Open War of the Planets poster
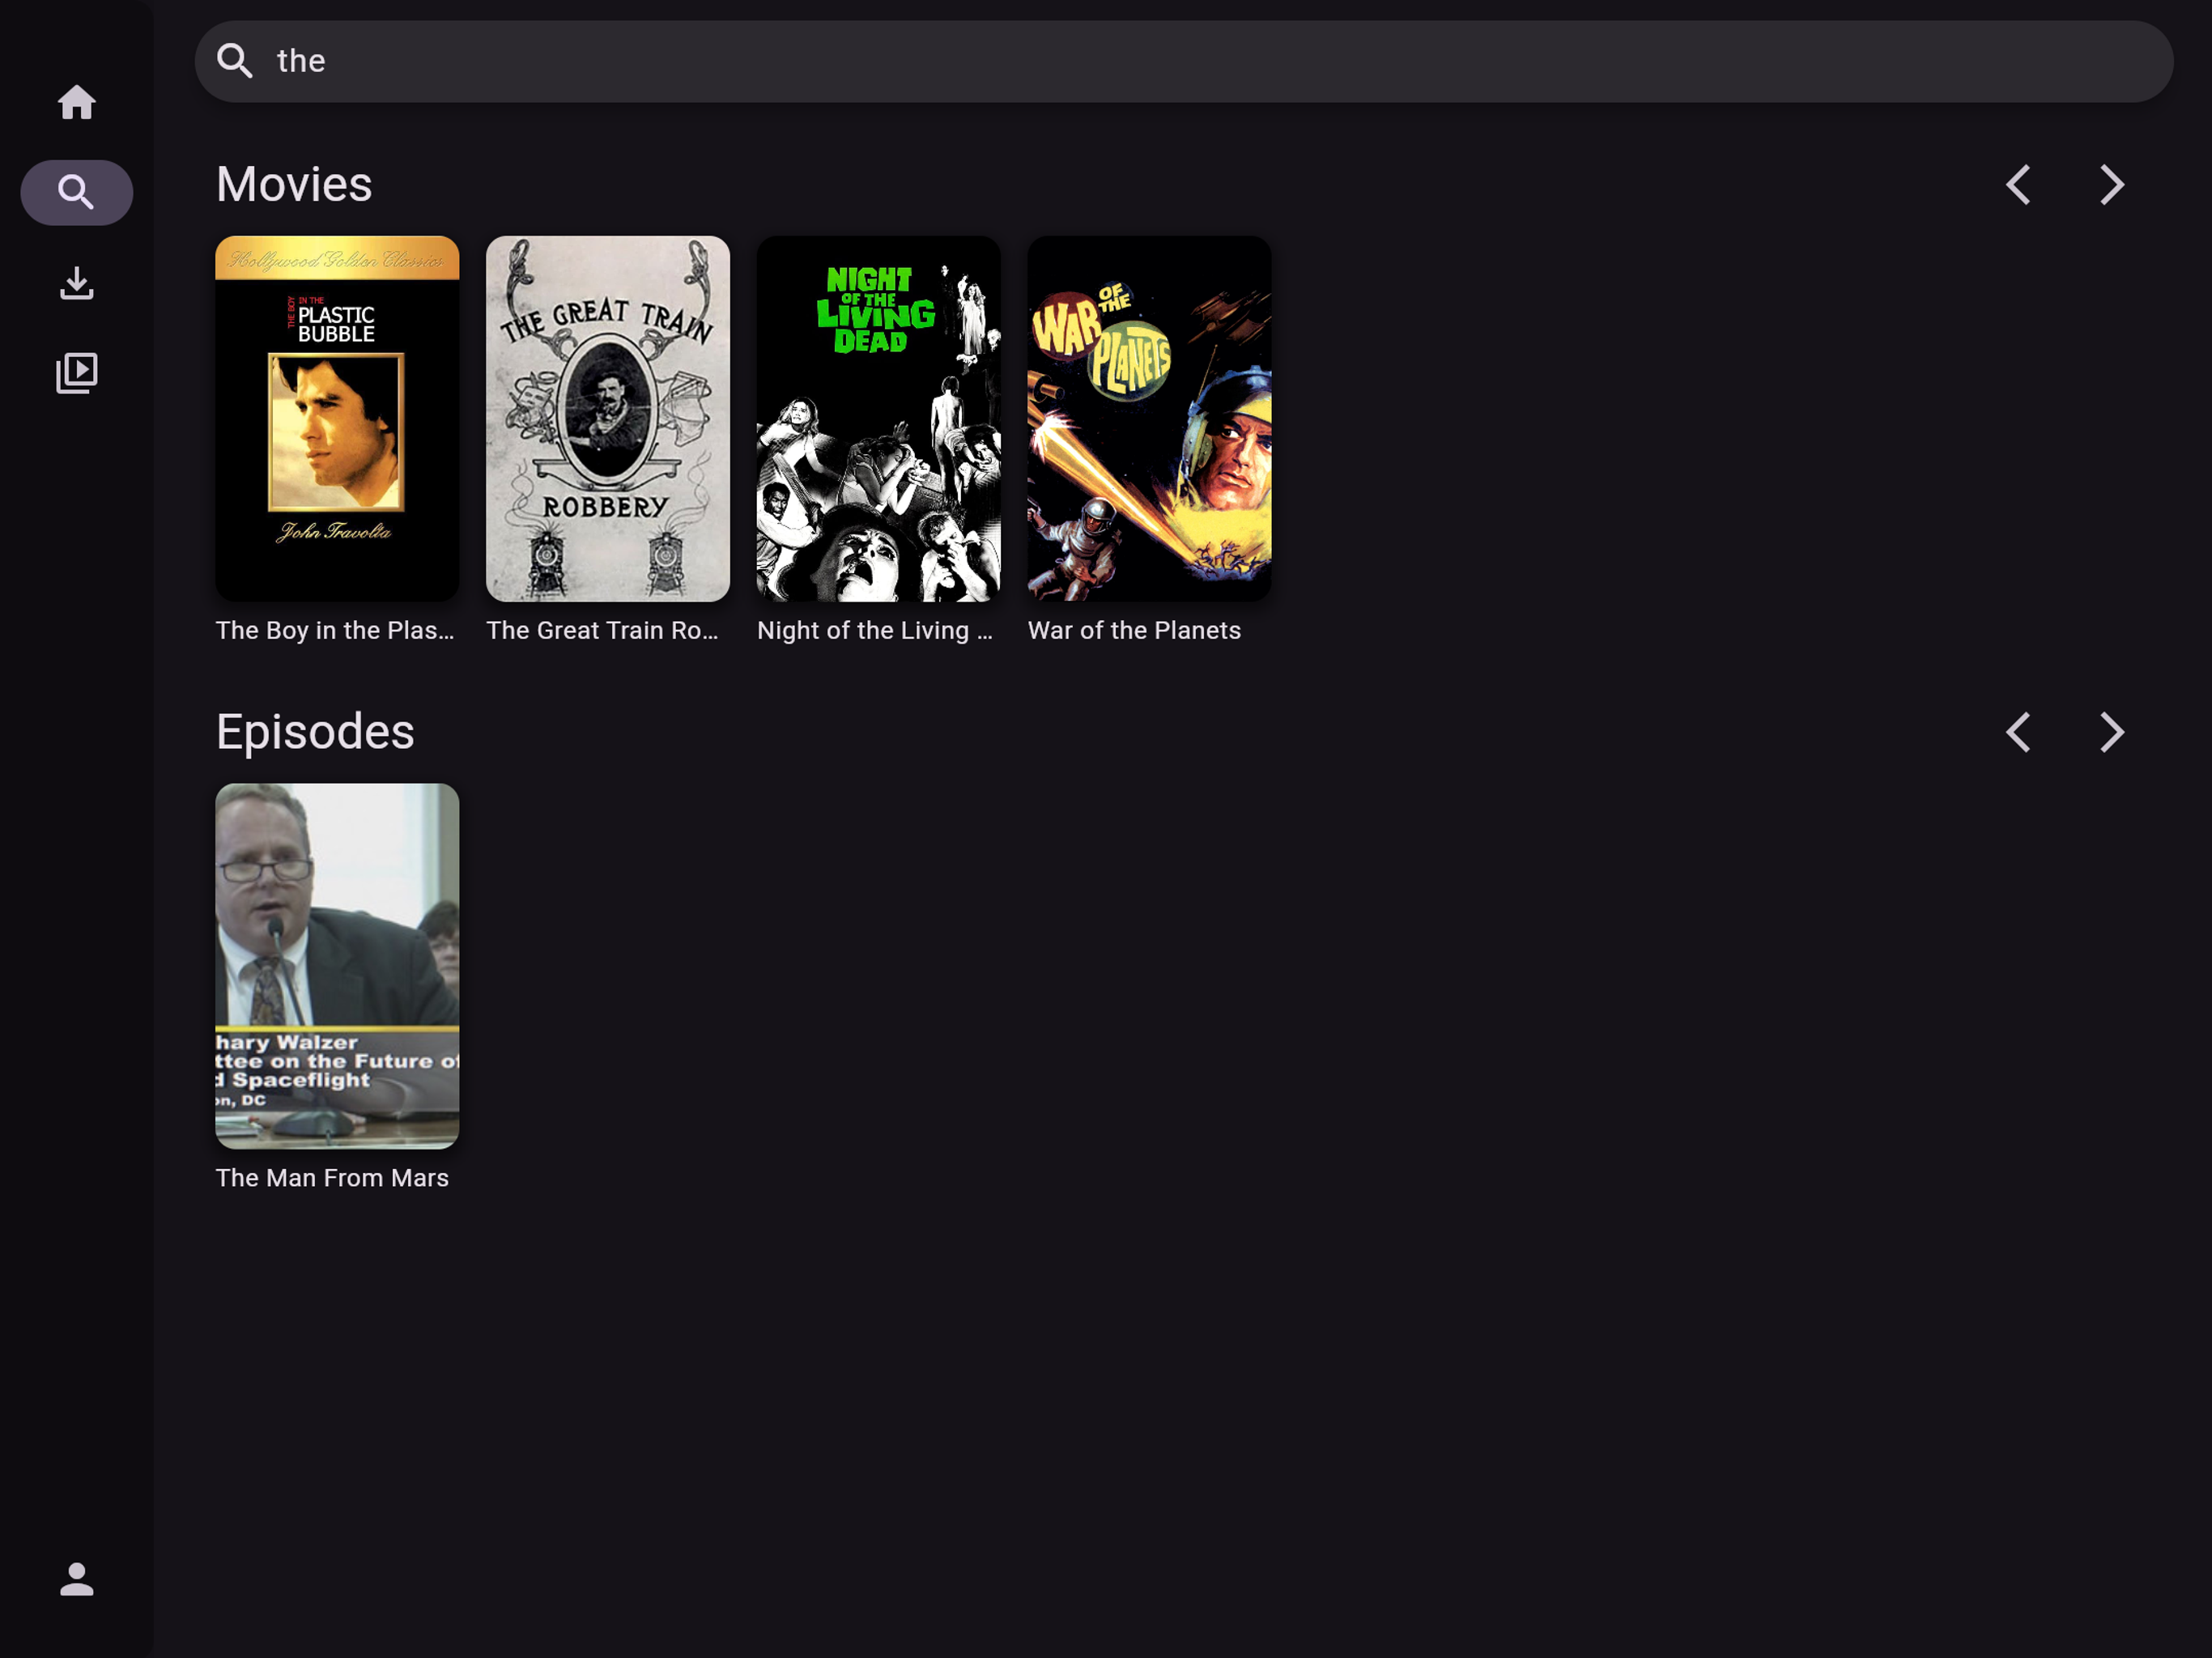 (1149, 418)
